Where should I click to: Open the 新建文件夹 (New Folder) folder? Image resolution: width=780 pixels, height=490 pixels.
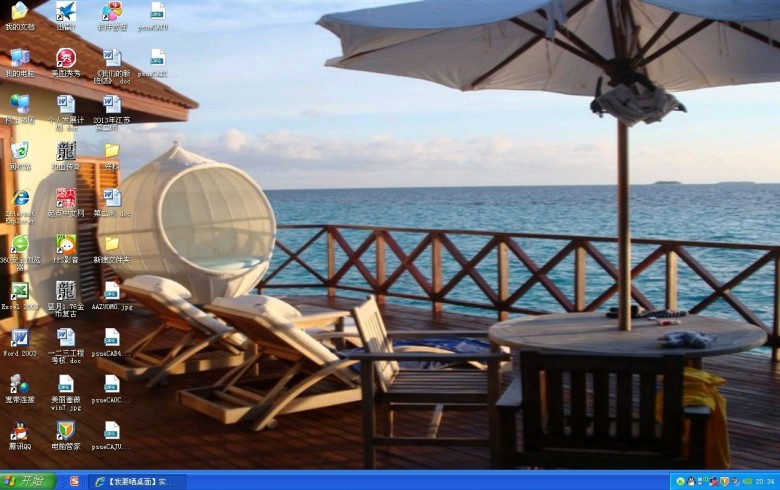pyautogui.click(x=112, y=244)
